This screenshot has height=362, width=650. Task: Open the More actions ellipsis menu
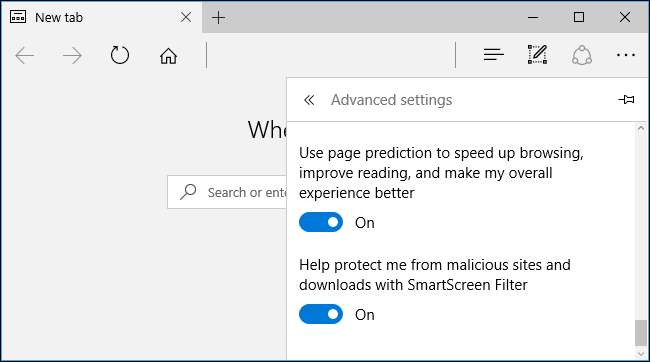tap(626, 55)
